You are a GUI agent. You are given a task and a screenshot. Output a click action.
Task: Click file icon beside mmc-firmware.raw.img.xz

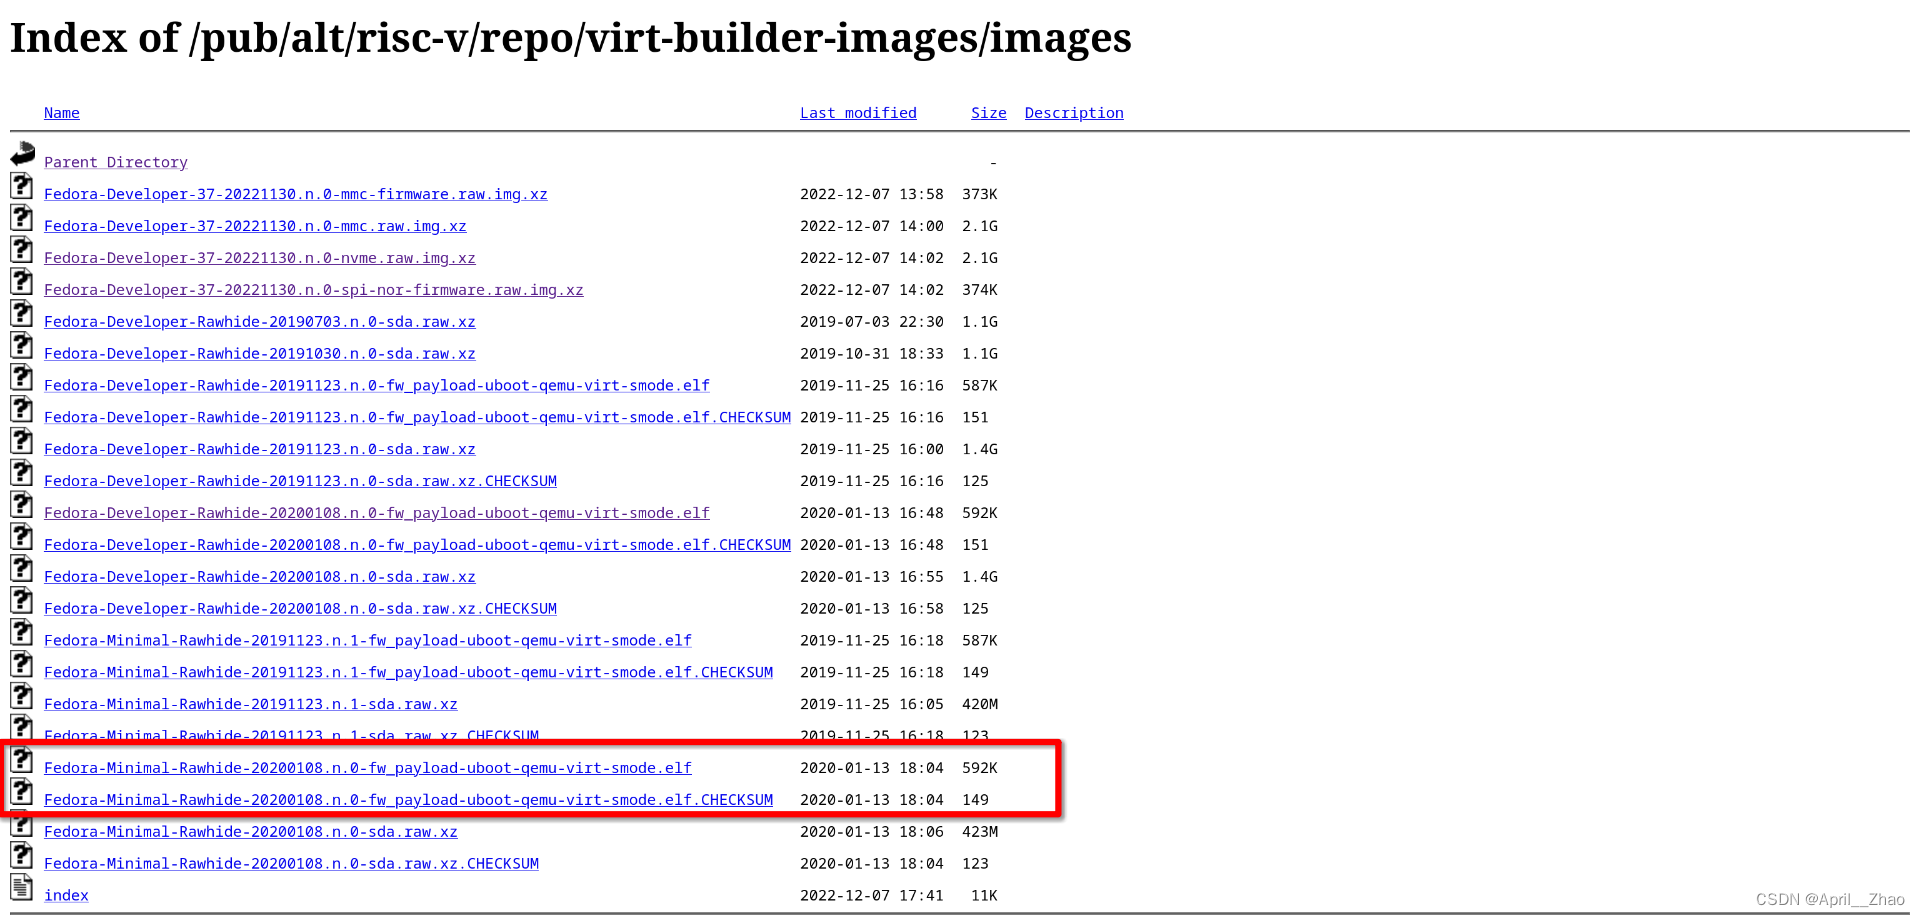(22, 186)
